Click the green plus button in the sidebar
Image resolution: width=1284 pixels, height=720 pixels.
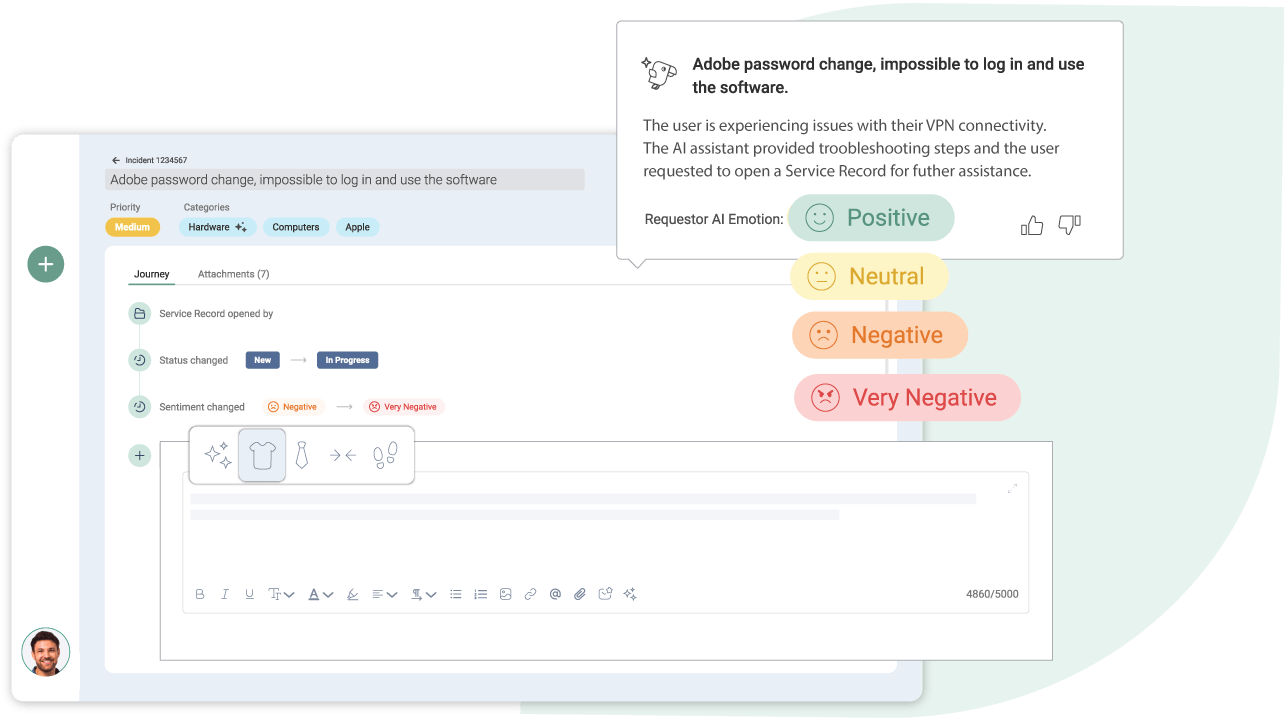pos(46,264)
